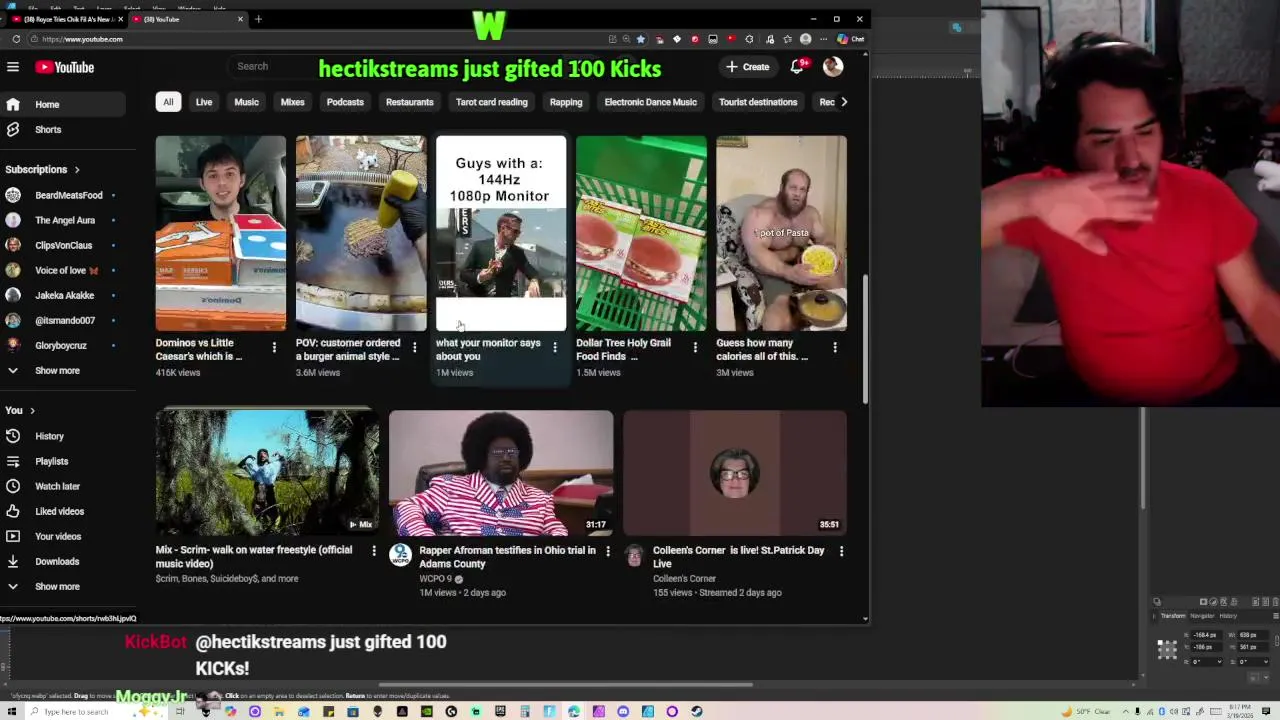Screen dimensions: 1280x720
Task: Play the $crim walk on water mix
Action: pos(267,473)
